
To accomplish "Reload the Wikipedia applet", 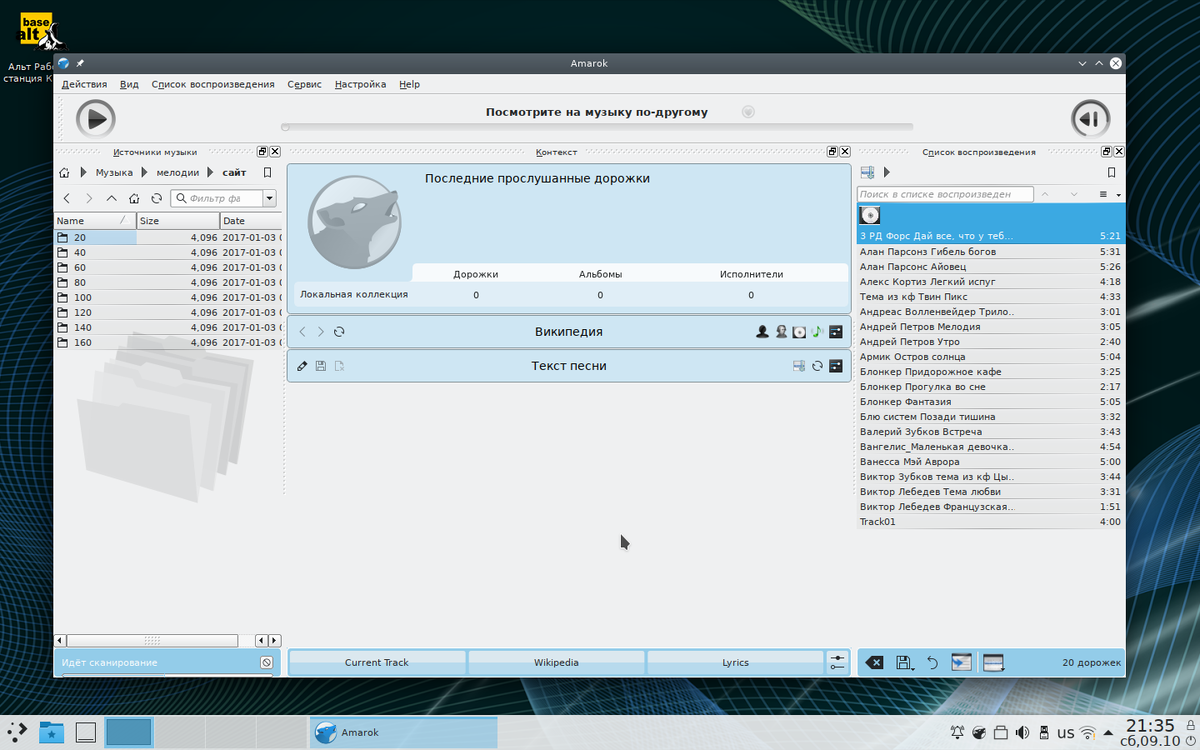I will [x=339, y=331].
